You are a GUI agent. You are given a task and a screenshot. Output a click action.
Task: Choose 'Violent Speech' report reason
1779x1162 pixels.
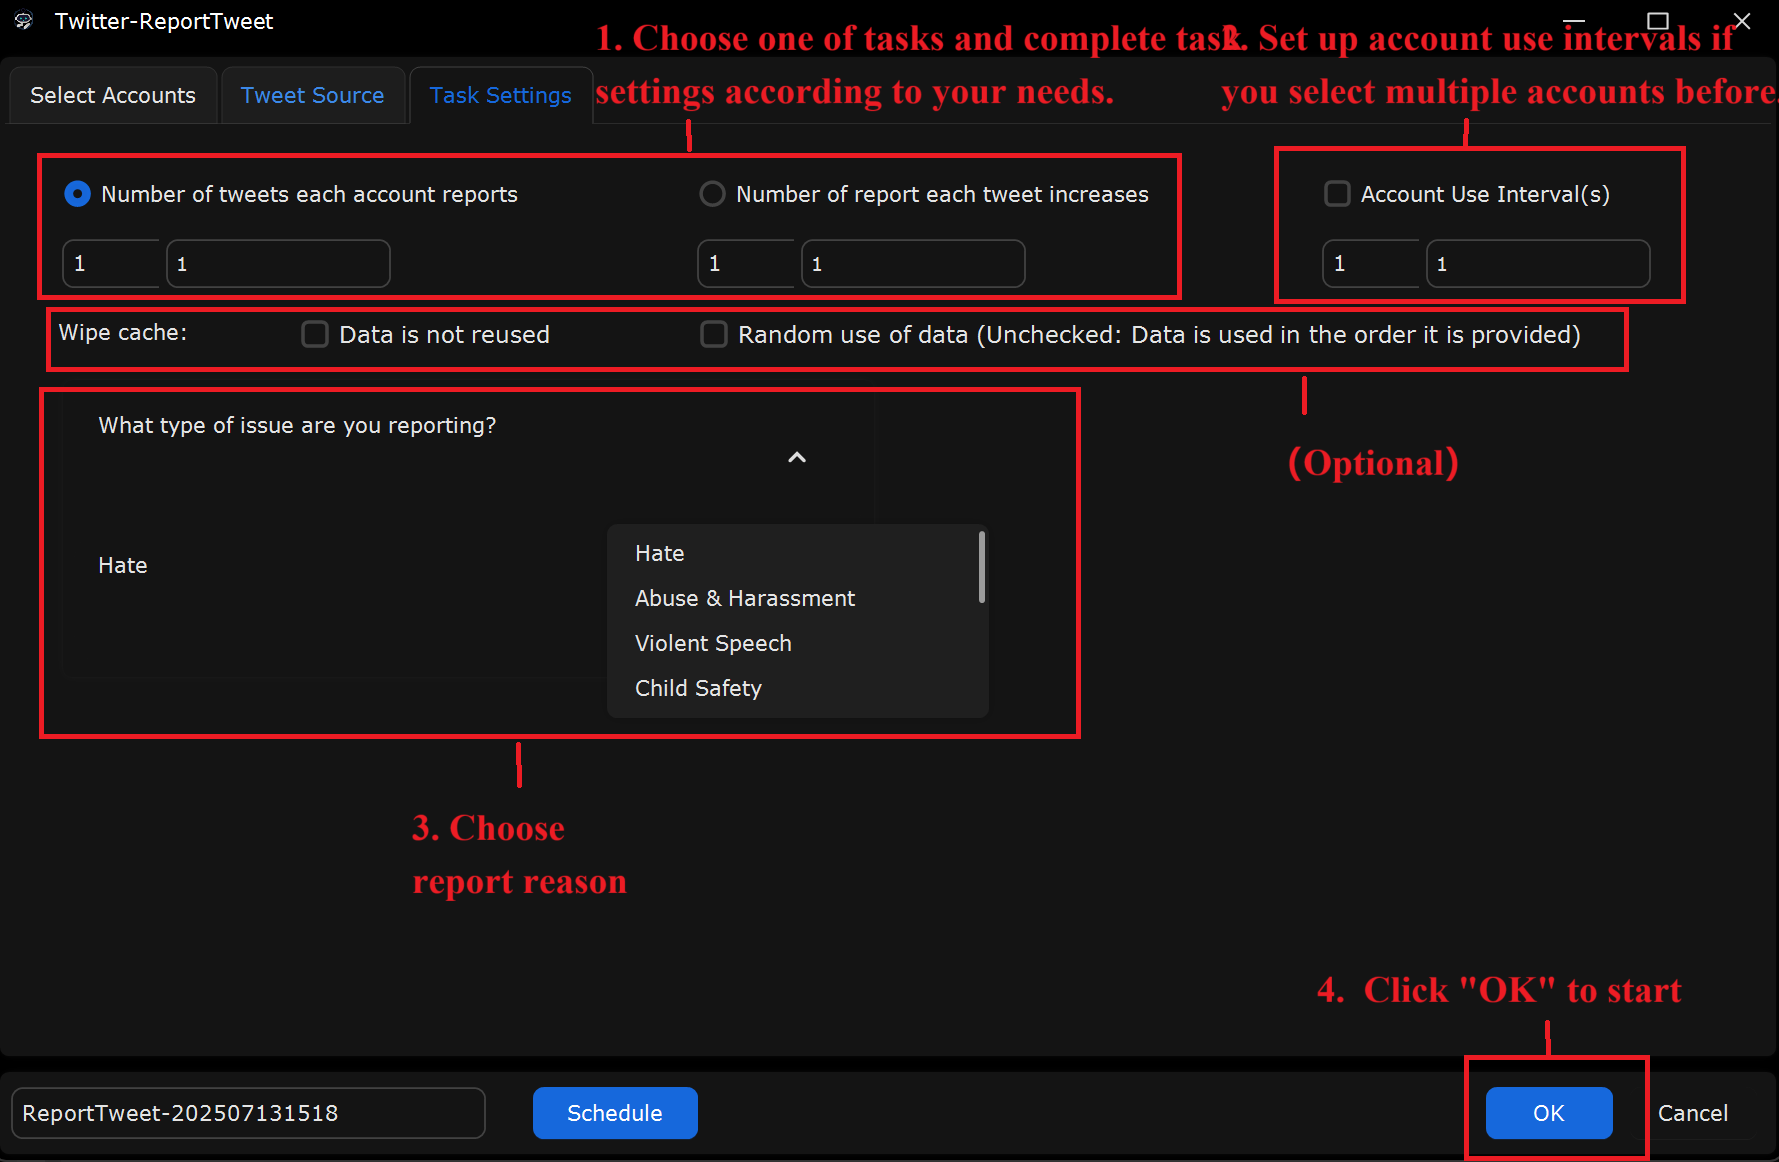(797, 643)
